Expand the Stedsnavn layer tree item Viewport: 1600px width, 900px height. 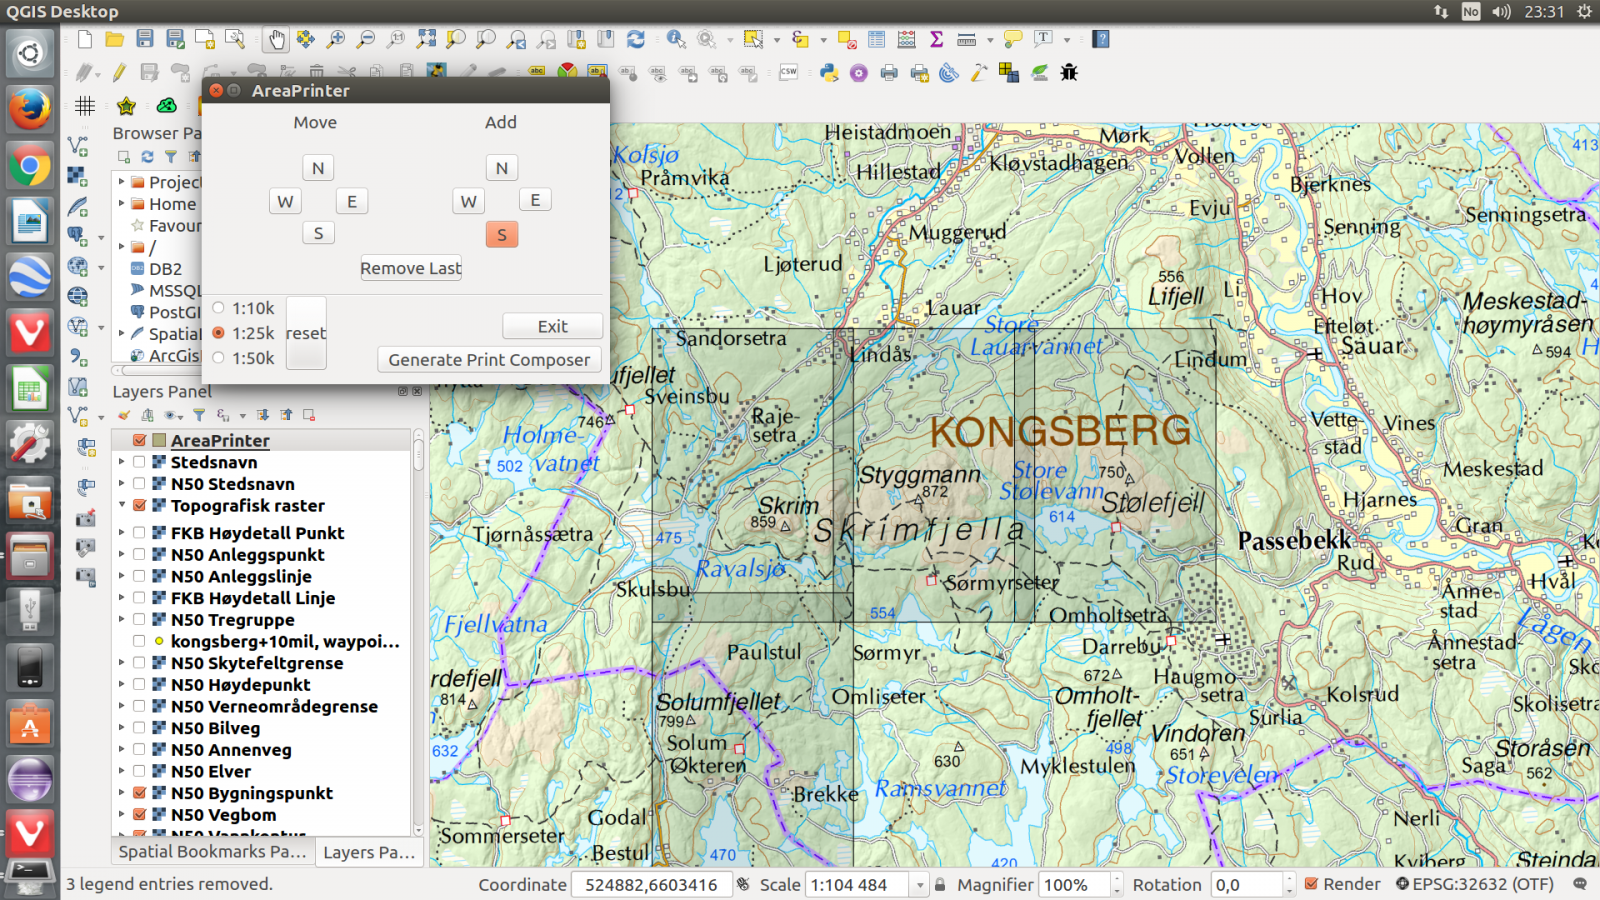click(122, 462)
